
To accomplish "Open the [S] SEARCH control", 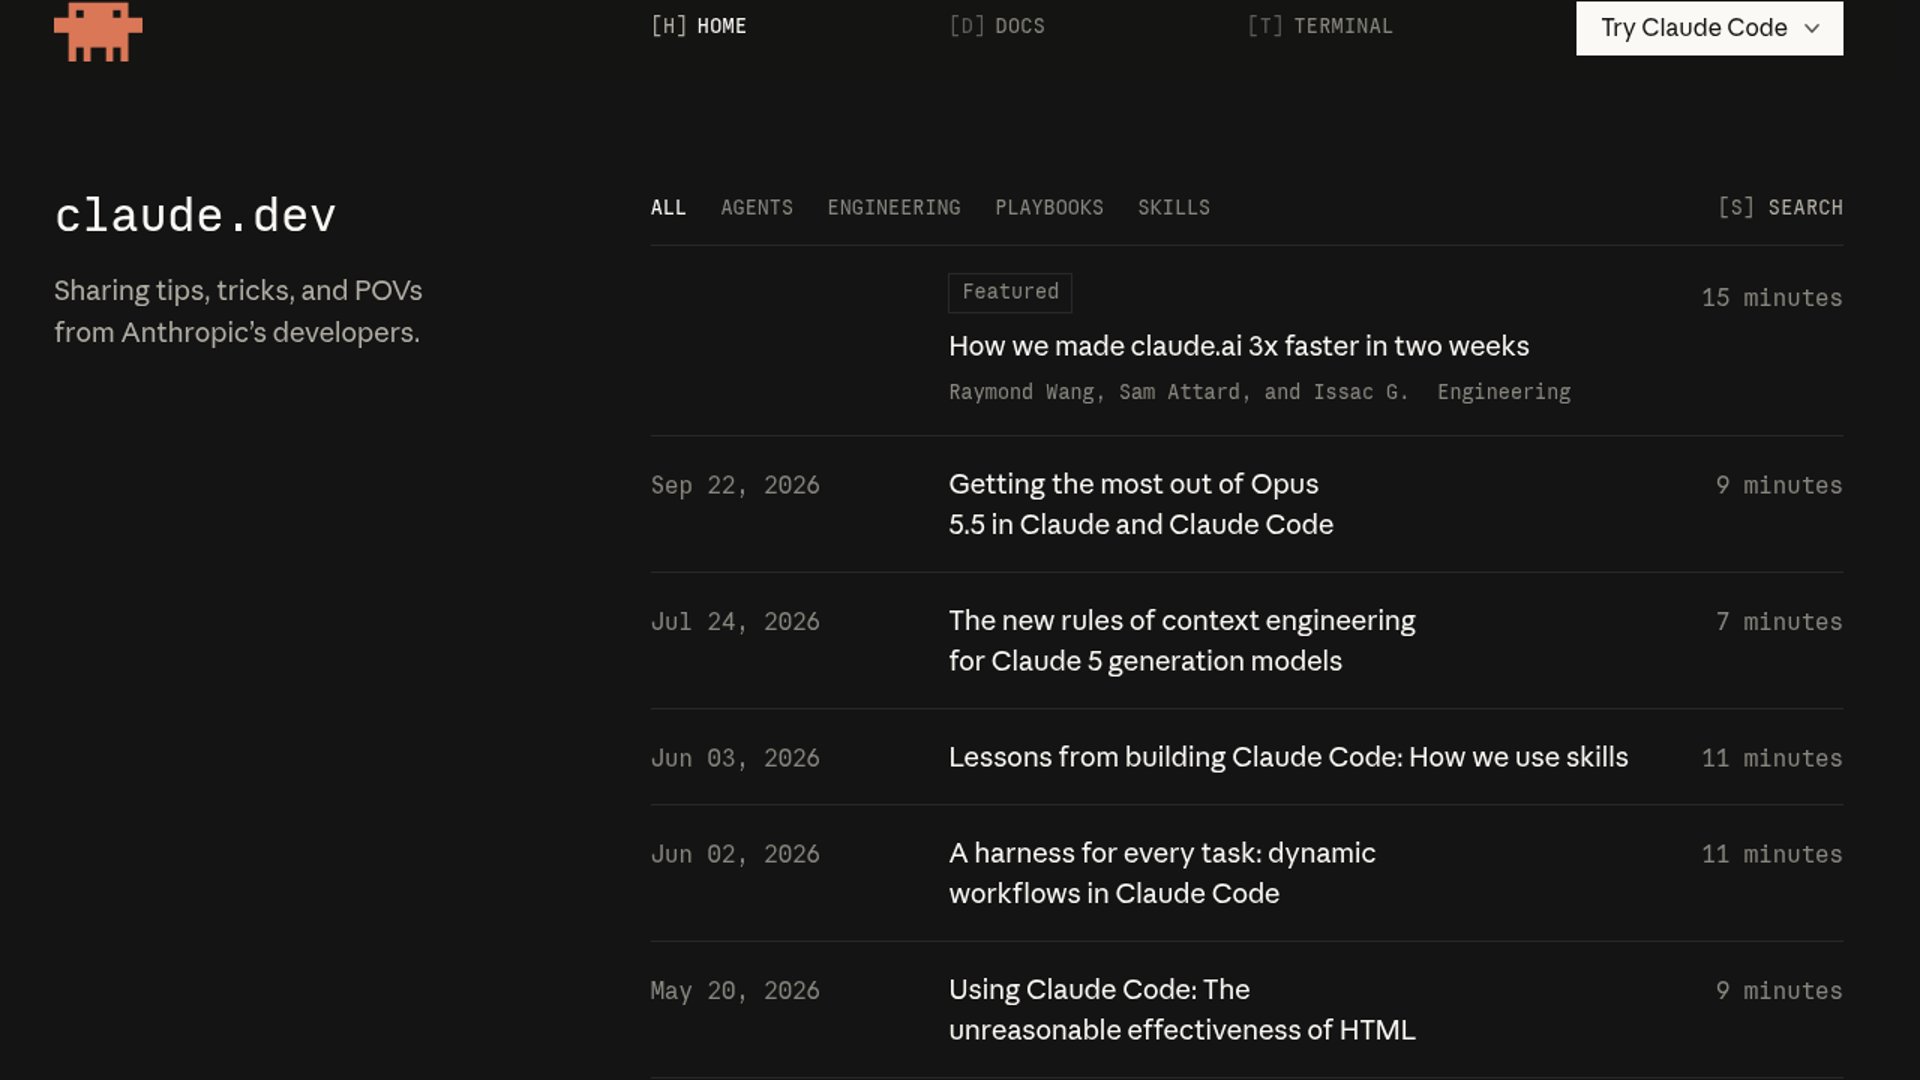I will tap(1780, 208).
